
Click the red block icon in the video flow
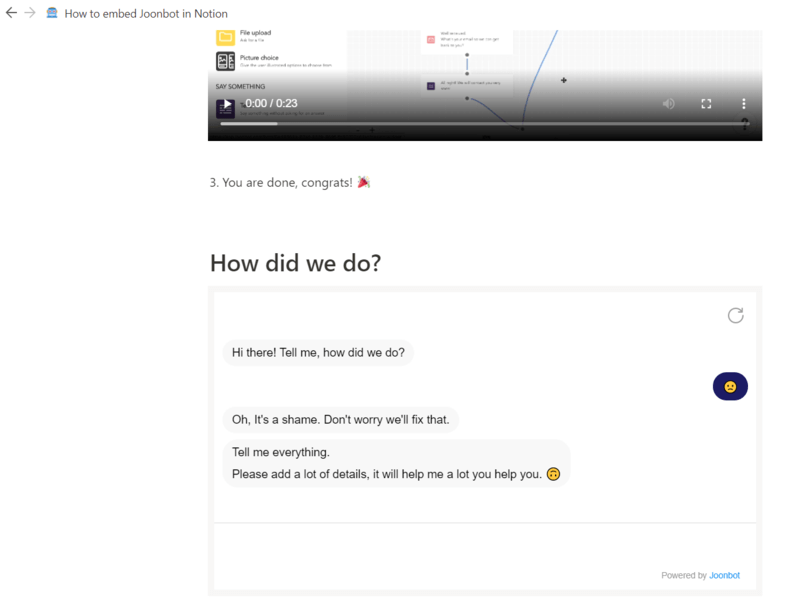pyautogui.click(x=431, y=39)
